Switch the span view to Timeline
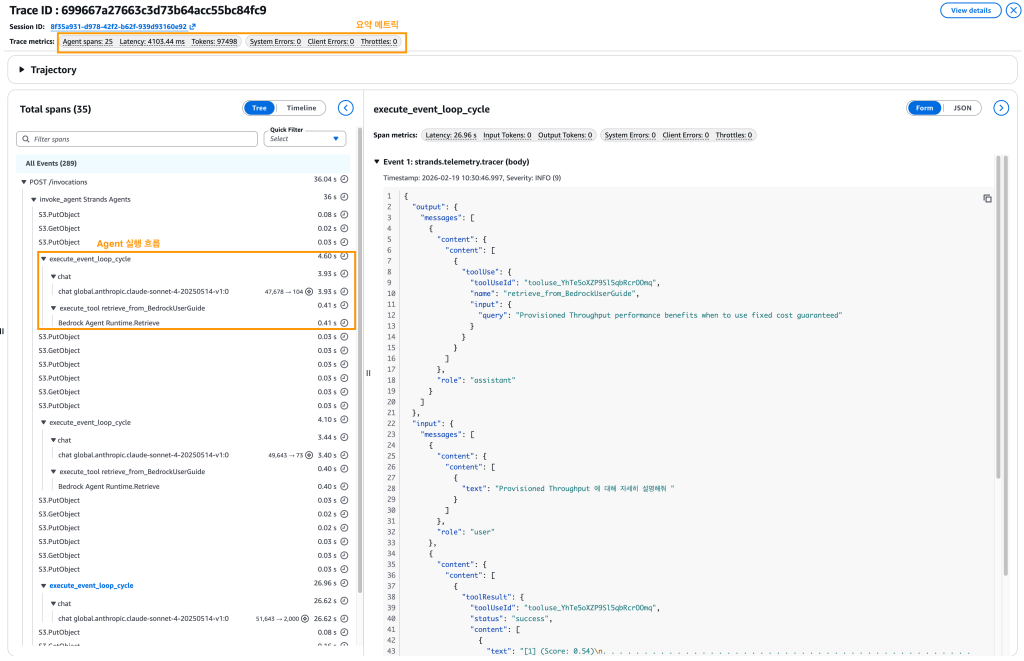The width and height of the screenshot is (1024, 661). point(302,108)
